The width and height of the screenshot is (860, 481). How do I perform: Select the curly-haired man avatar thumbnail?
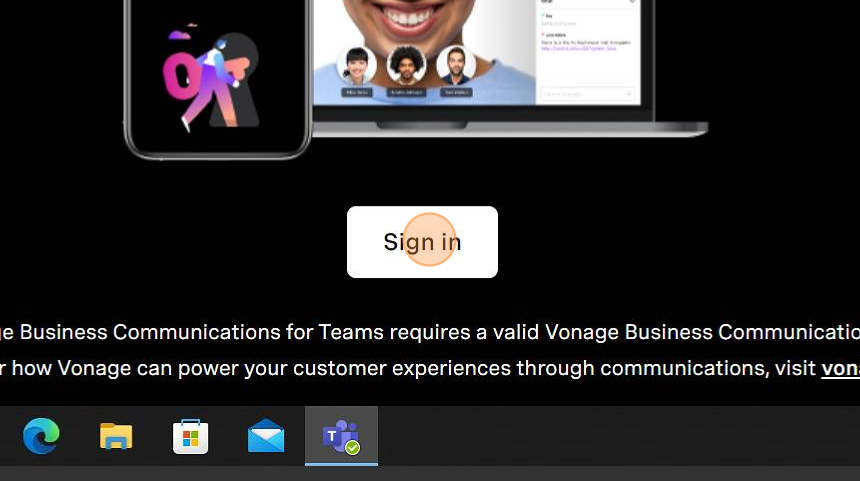tap(406, 65)
